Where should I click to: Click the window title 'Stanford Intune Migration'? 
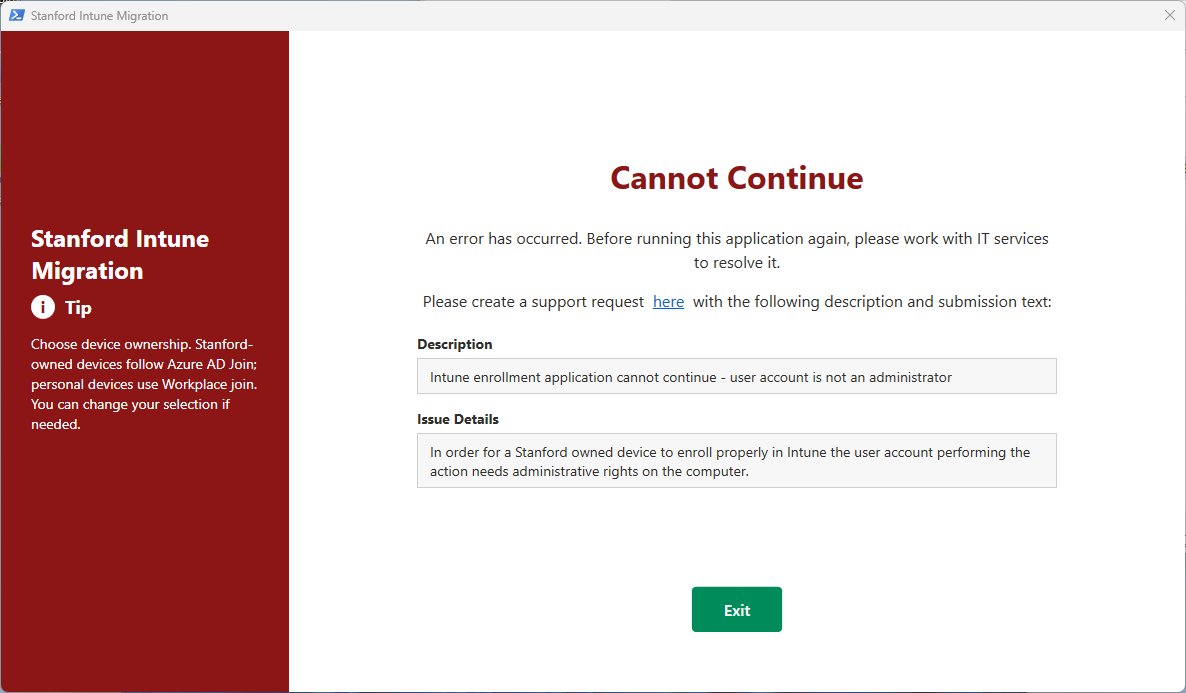pos(99,16)
